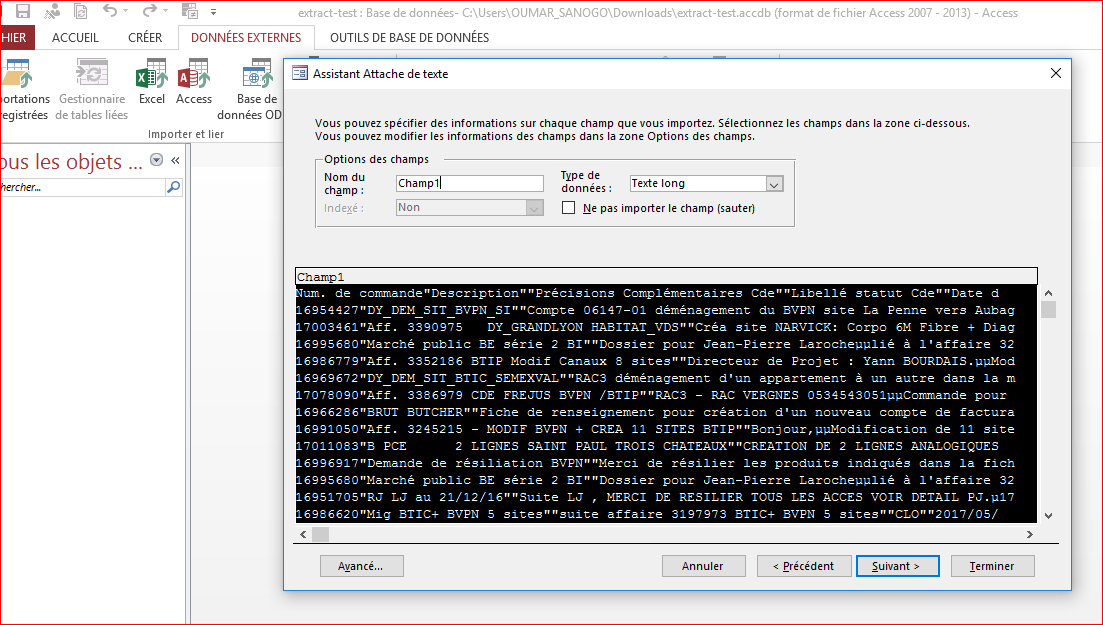Click the navigation pane search field

(82, 187)
